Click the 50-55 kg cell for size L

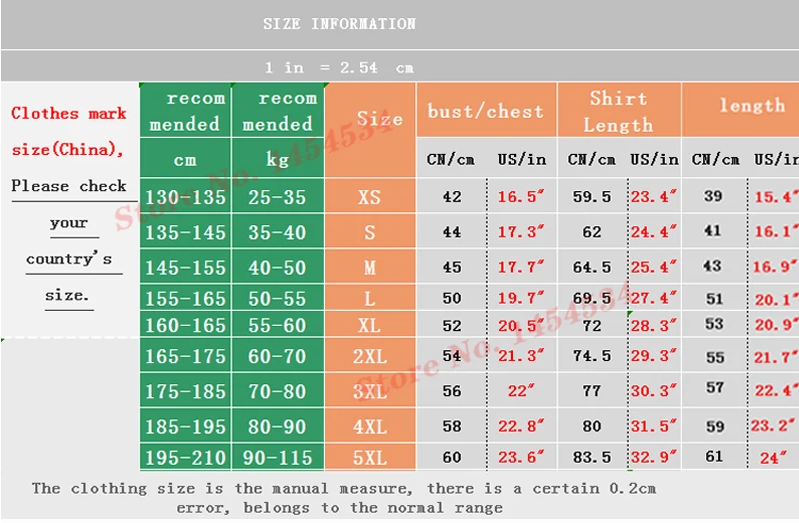point(278,298)
